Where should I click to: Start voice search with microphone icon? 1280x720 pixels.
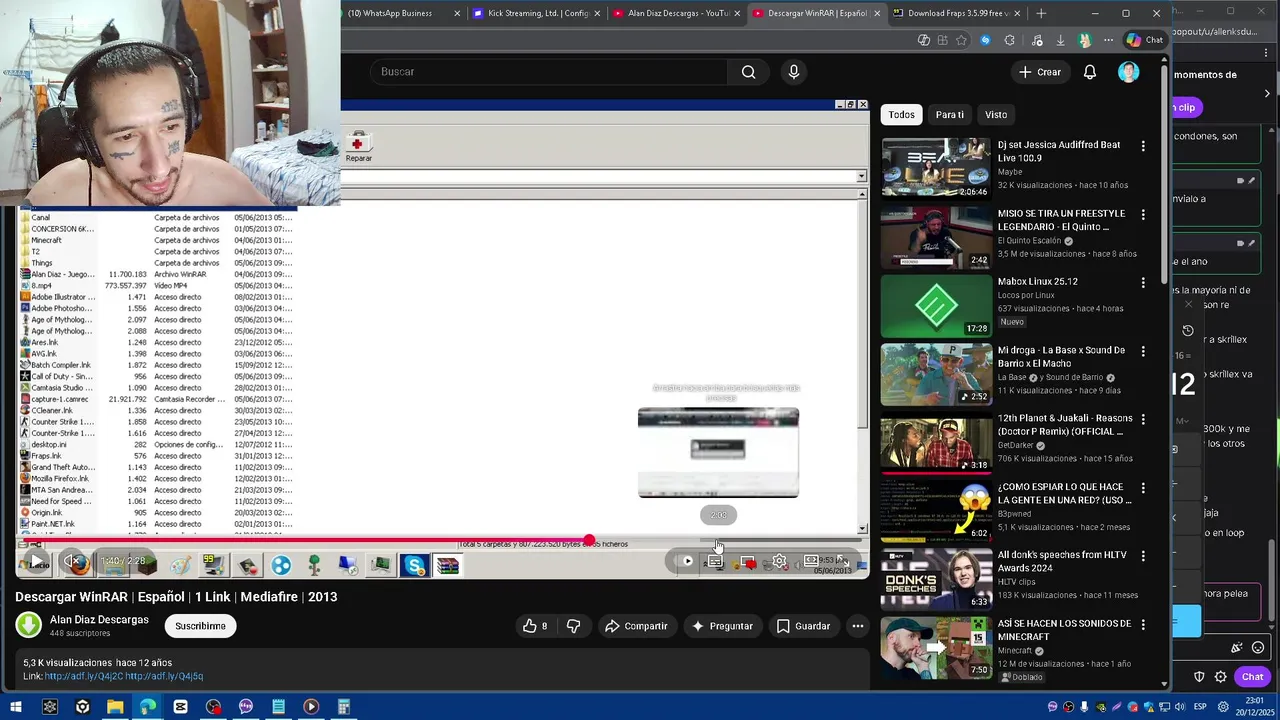pos(794,72)
